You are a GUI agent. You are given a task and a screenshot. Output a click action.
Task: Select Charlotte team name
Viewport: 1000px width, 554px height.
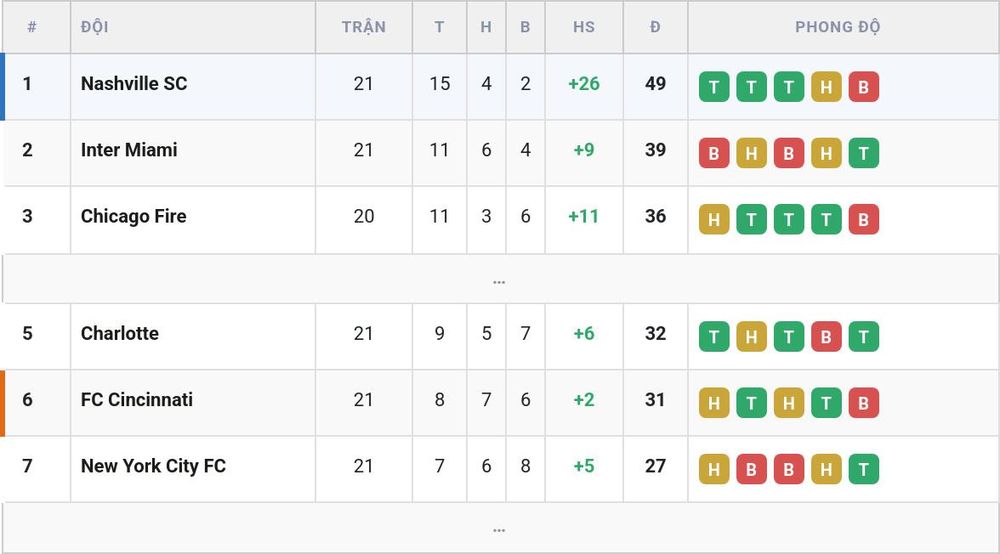click(120, 333)
